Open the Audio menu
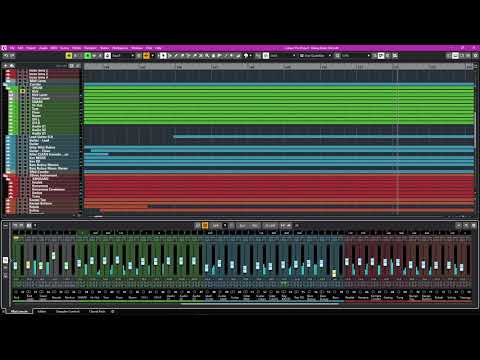The height and width of the screenshot is (360, 480). pyautogui.click(x=43, y=48)
